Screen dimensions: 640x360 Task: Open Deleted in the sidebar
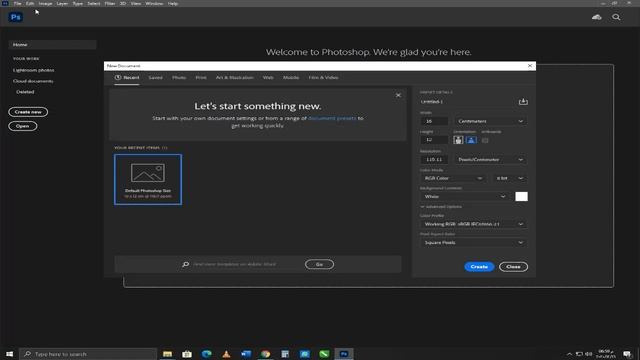tap(25, 92)
